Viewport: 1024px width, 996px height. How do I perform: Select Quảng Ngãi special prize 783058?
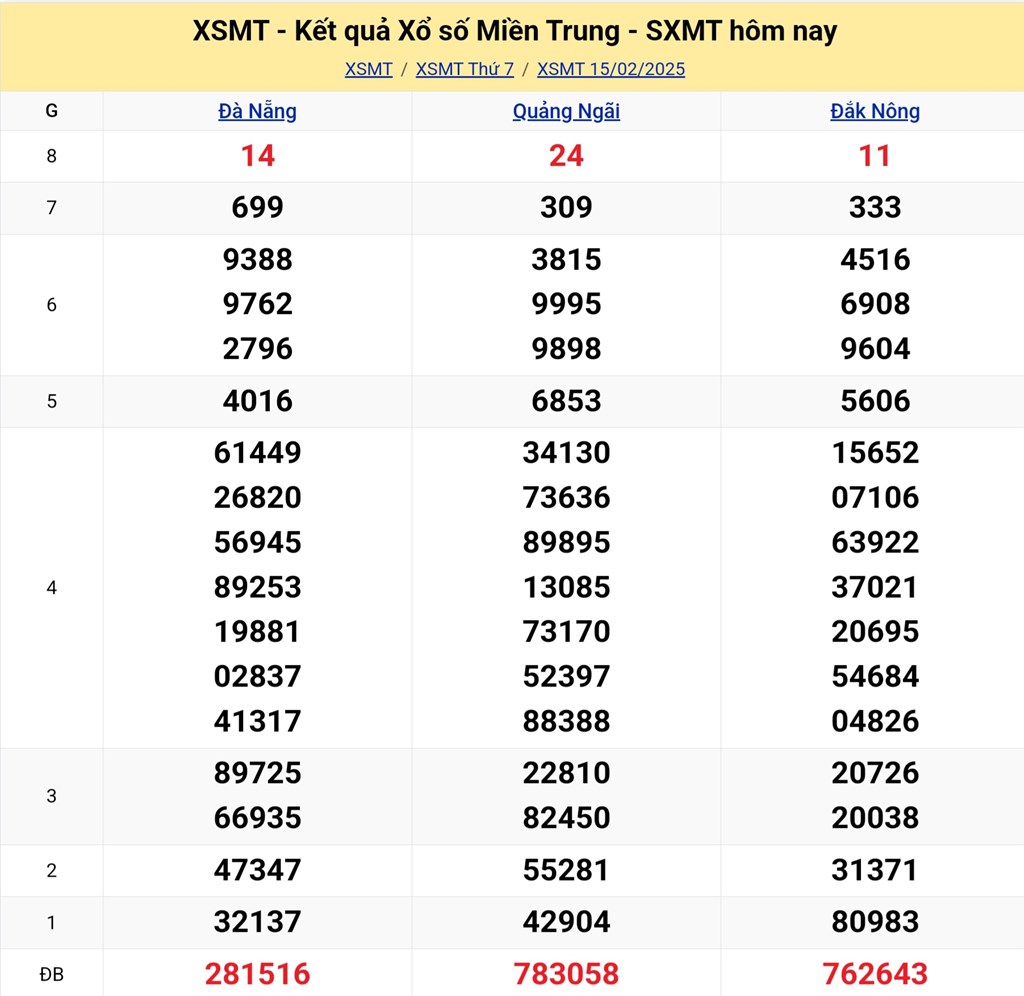[566, 973]
